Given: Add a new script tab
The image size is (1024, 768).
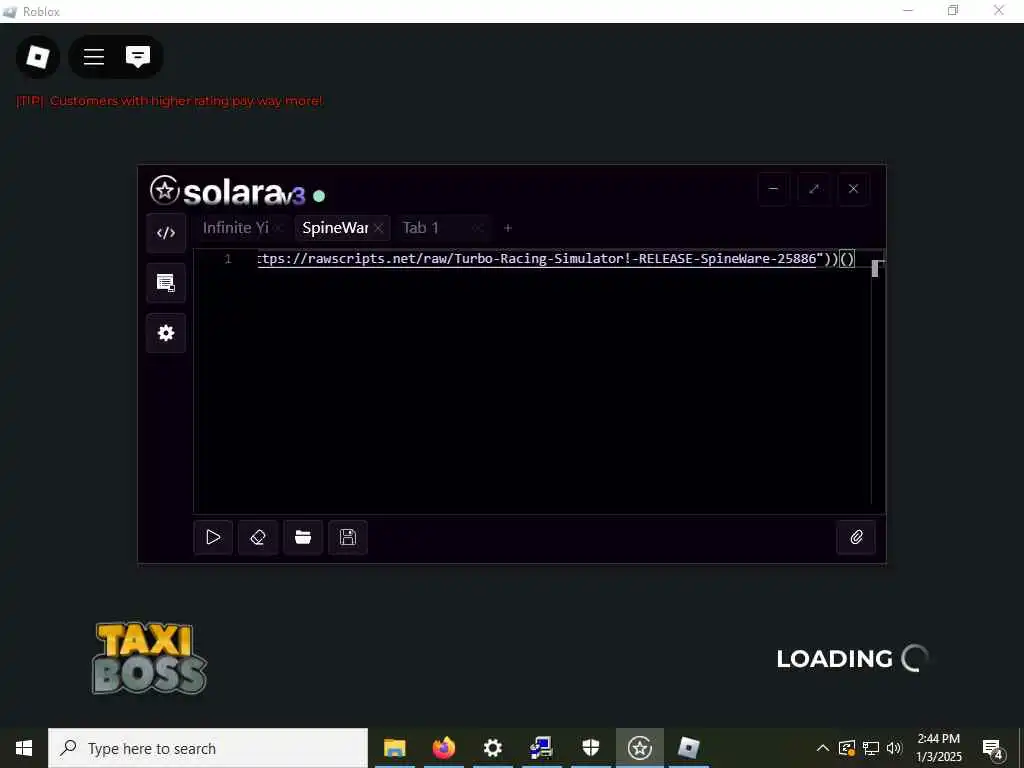Looking at the screenshot, I should coord(508,228).
